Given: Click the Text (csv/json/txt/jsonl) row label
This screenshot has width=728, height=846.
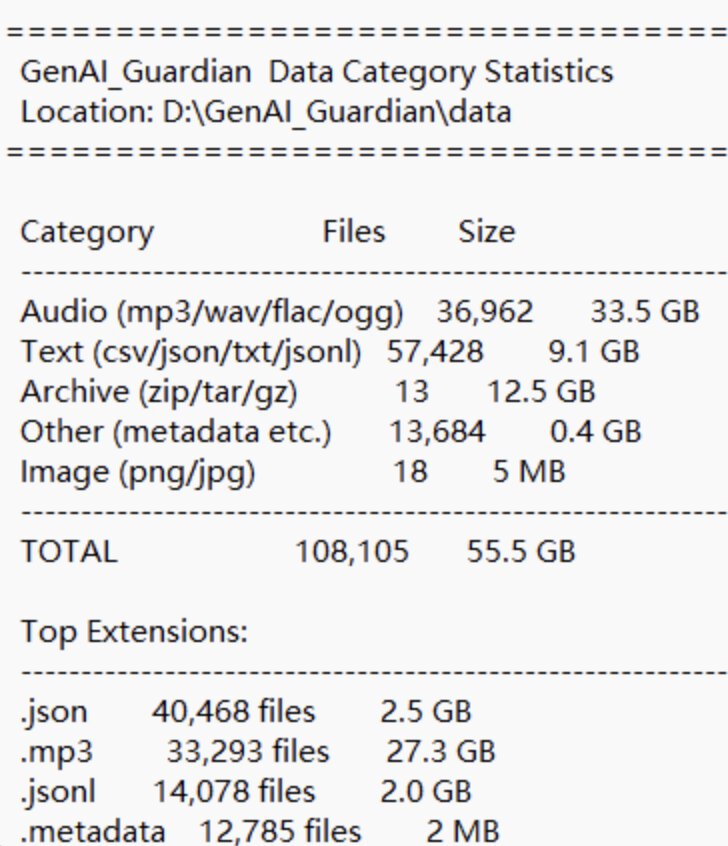Looking at the screenshot, I should coord(190,352).
